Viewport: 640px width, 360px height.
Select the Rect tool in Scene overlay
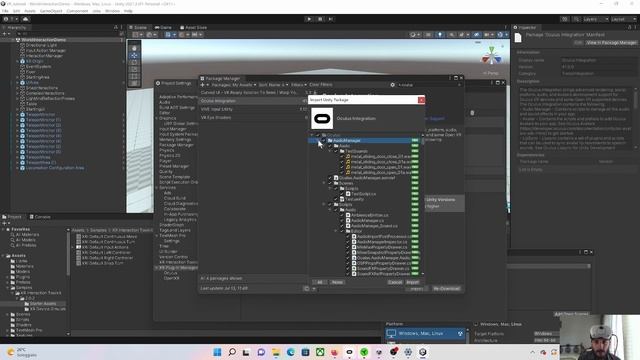(134, 76)
